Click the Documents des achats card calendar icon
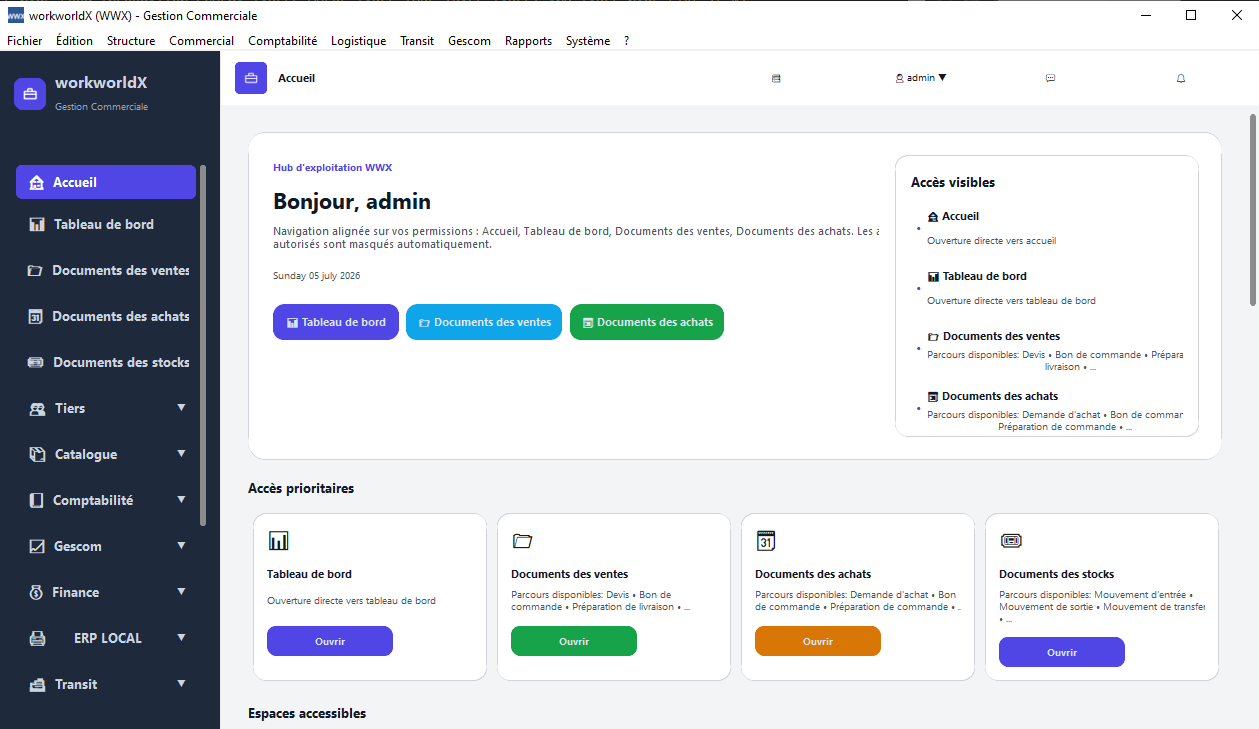 point(766,541)
